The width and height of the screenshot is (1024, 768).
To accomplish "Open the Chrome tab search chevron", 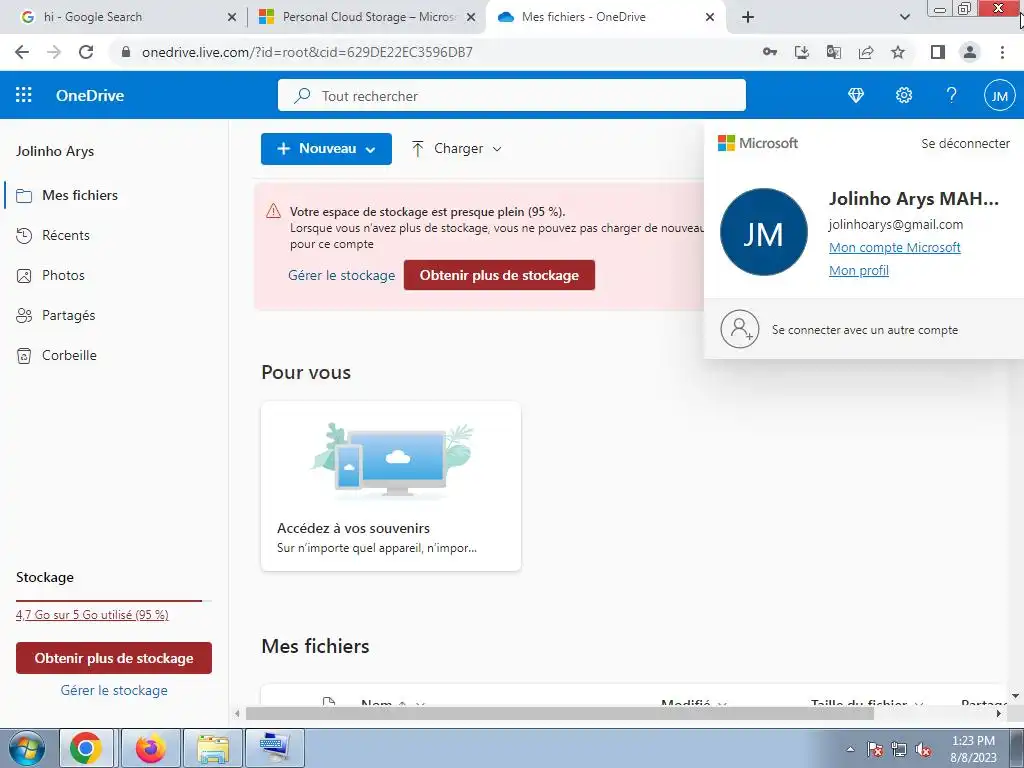I will click(904, 17).
